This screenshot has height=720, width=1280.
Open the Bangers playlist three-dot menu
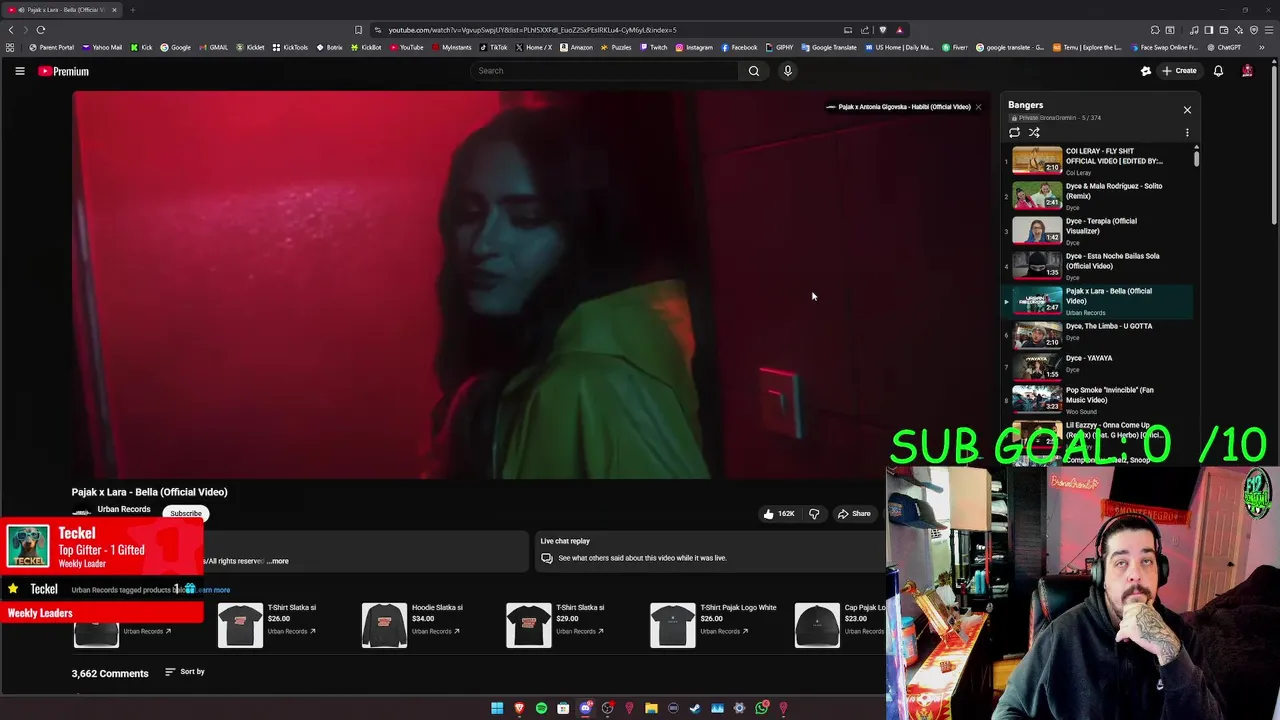click(x=1187, y=132)
